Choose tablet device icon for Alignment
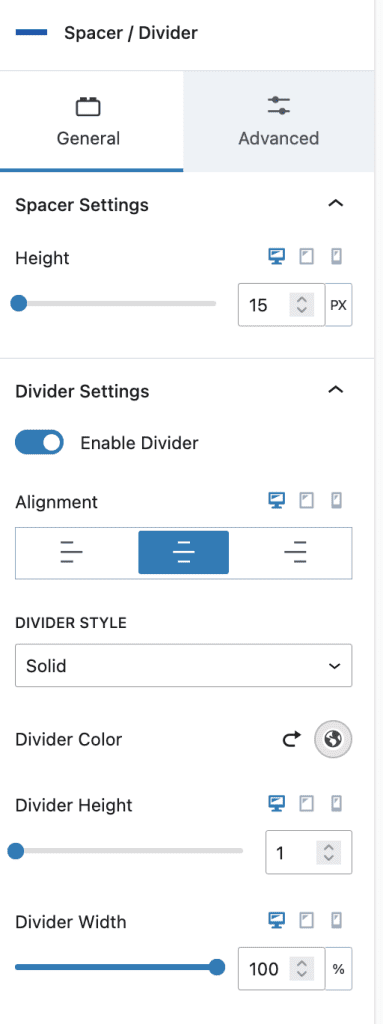 click(306, 501)
